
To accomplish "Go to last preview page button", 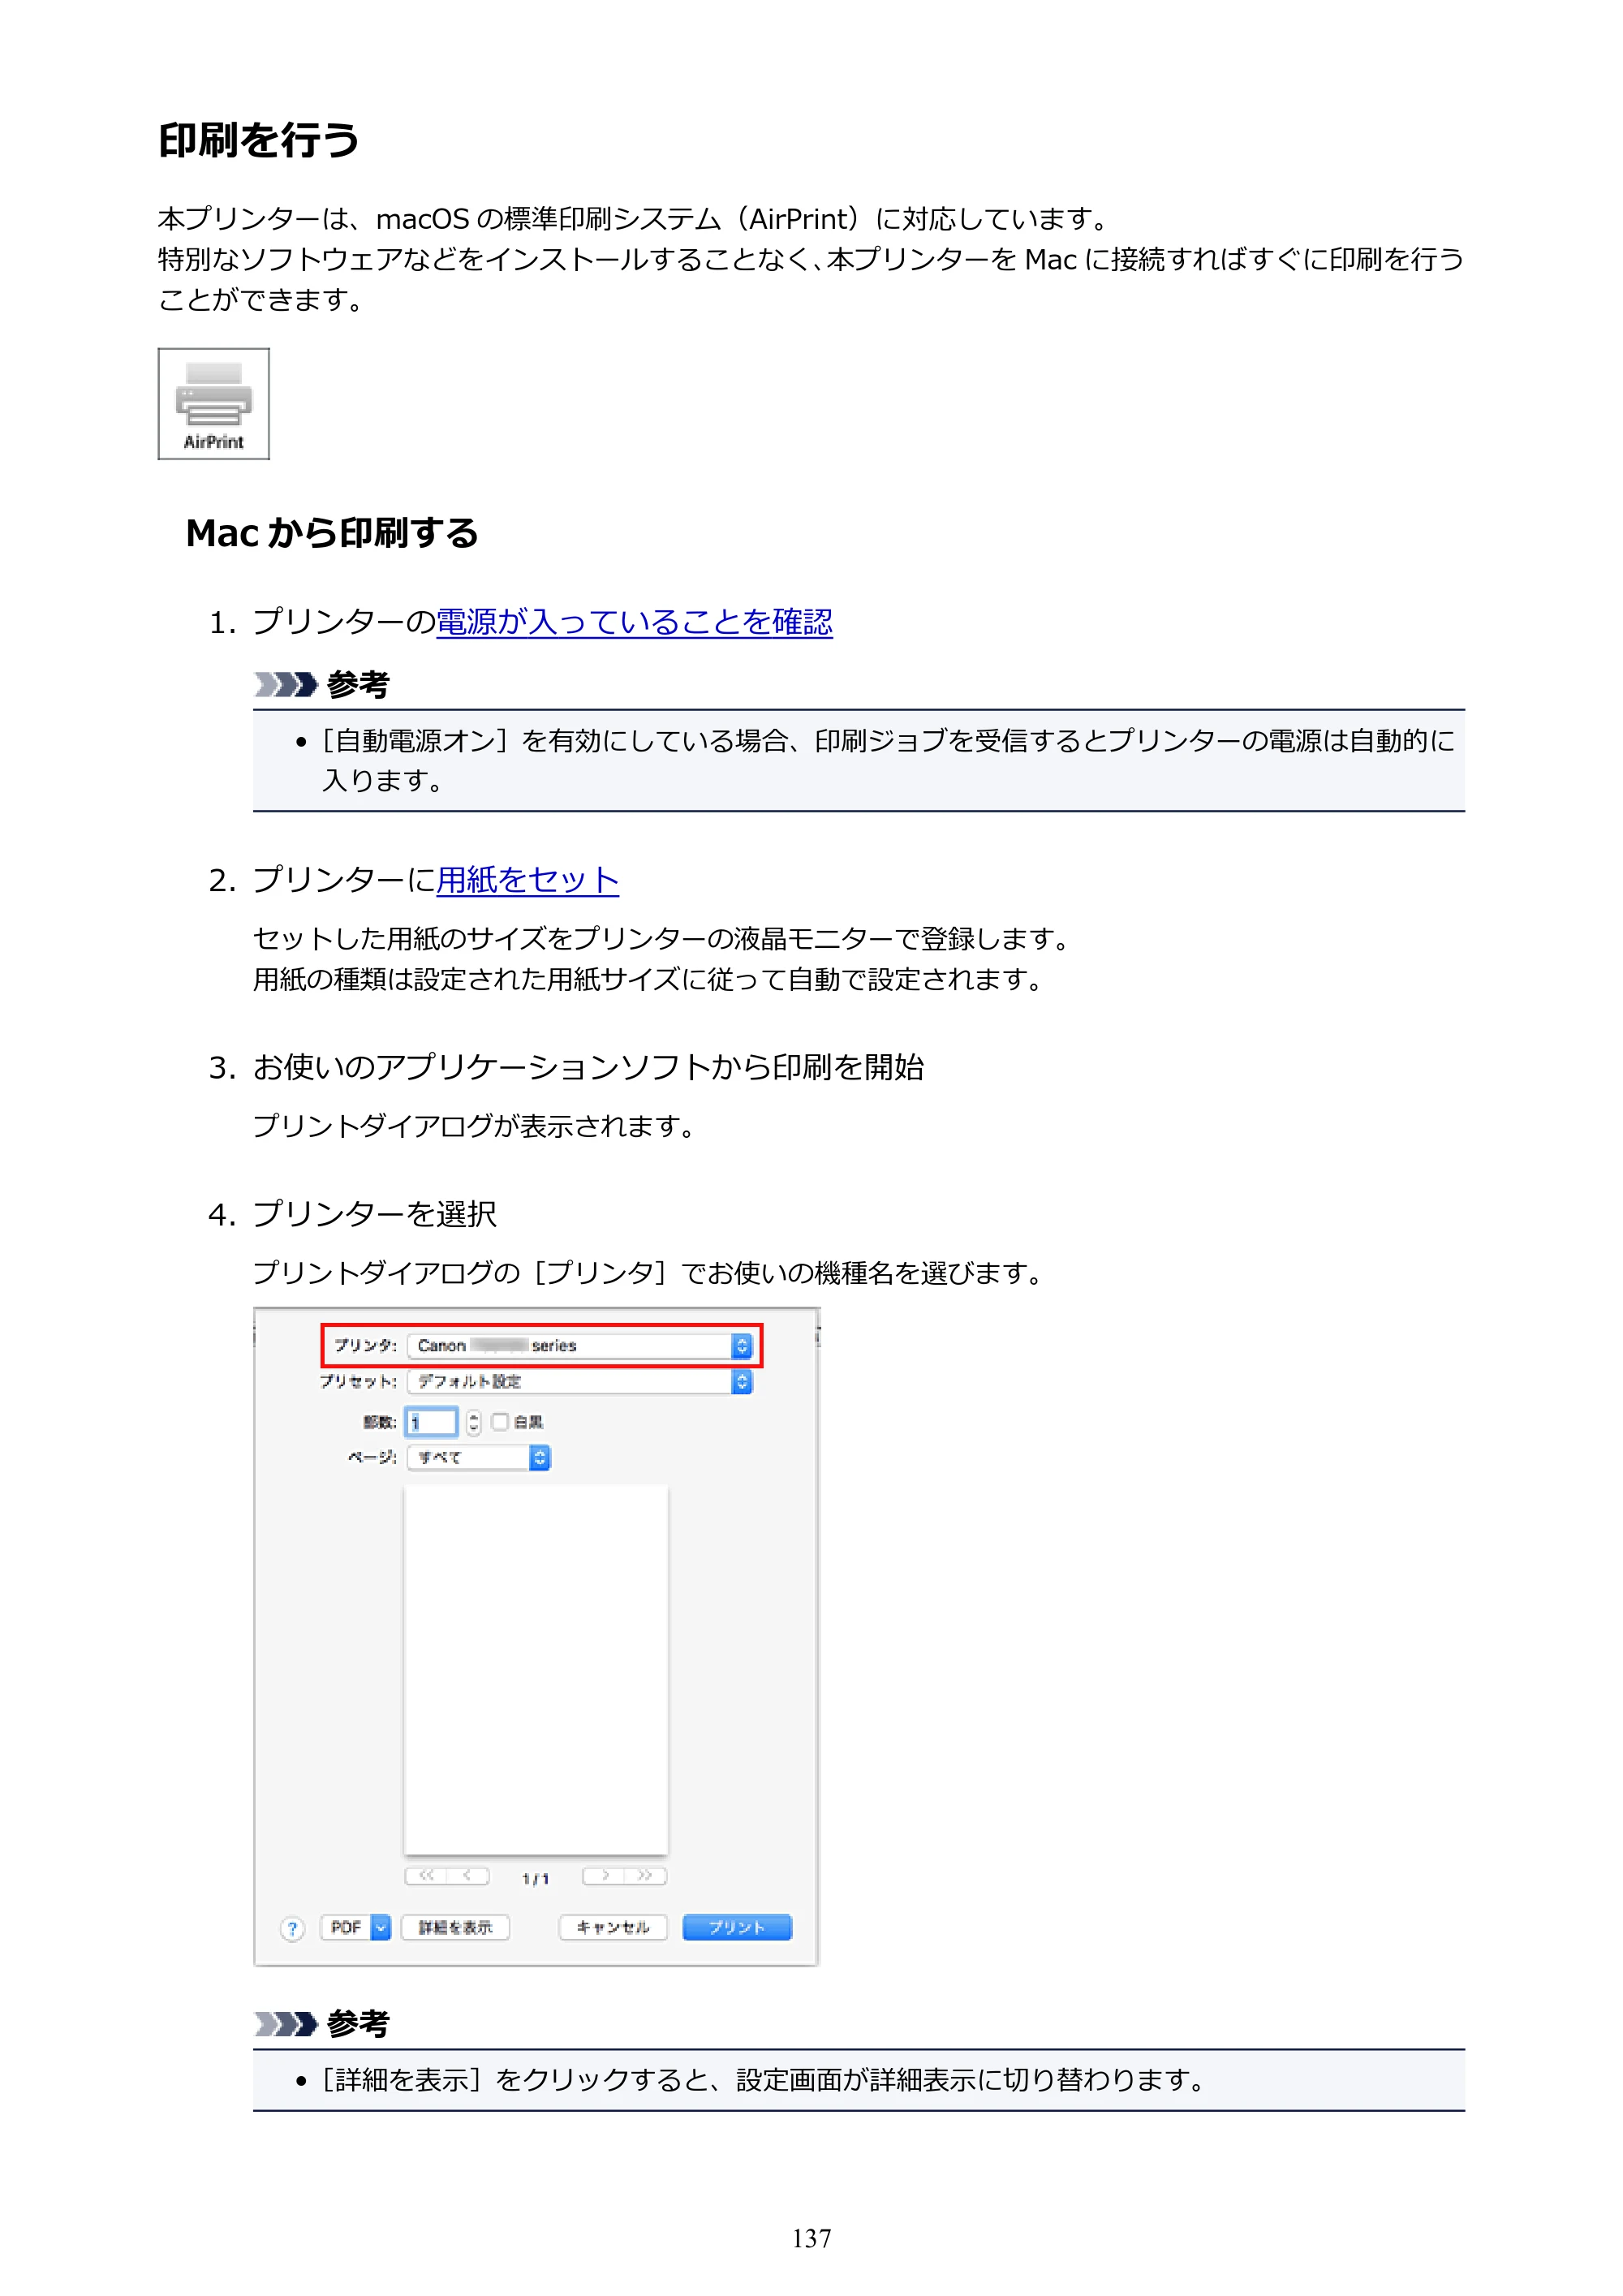I will pyautogui.click(x=646, y=1876).
